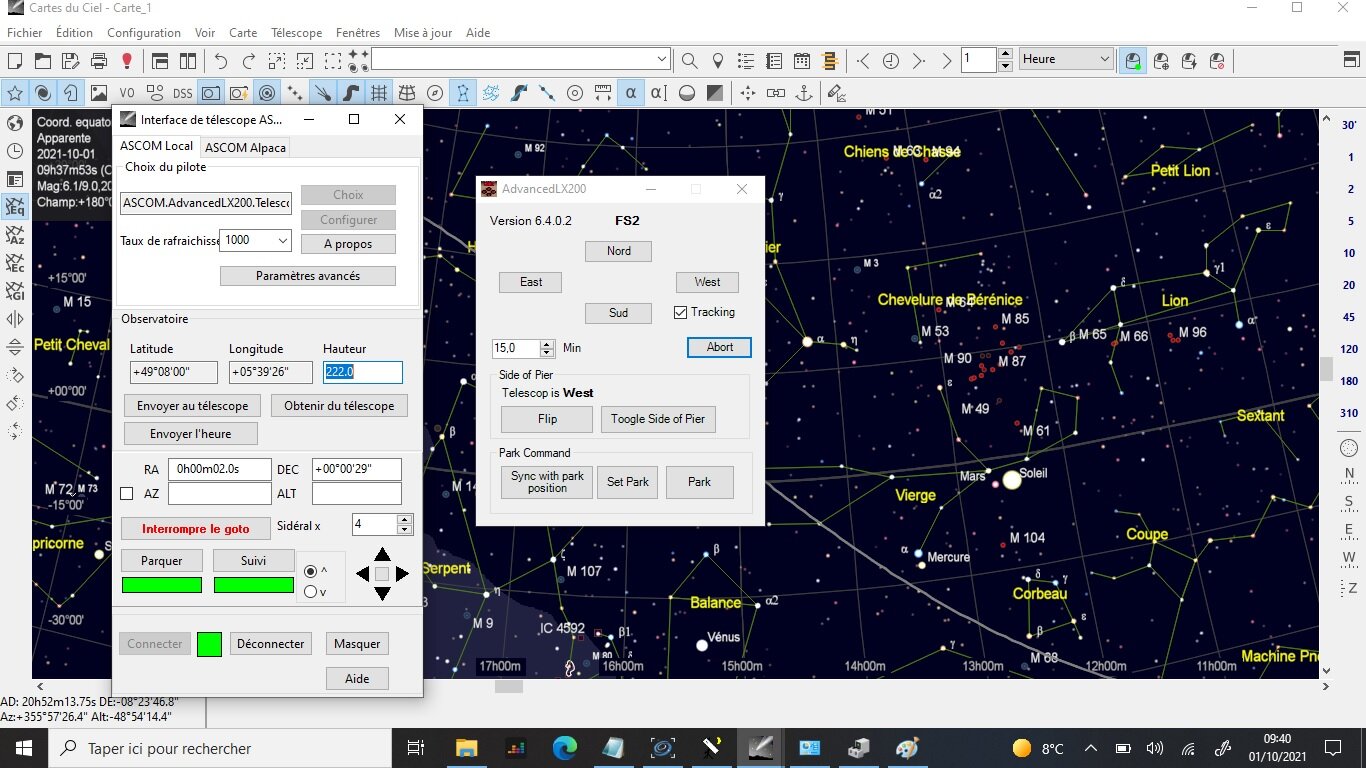Toggle constellation figures icon
This screenshot has width=1366, height=768.
(462, 93)
